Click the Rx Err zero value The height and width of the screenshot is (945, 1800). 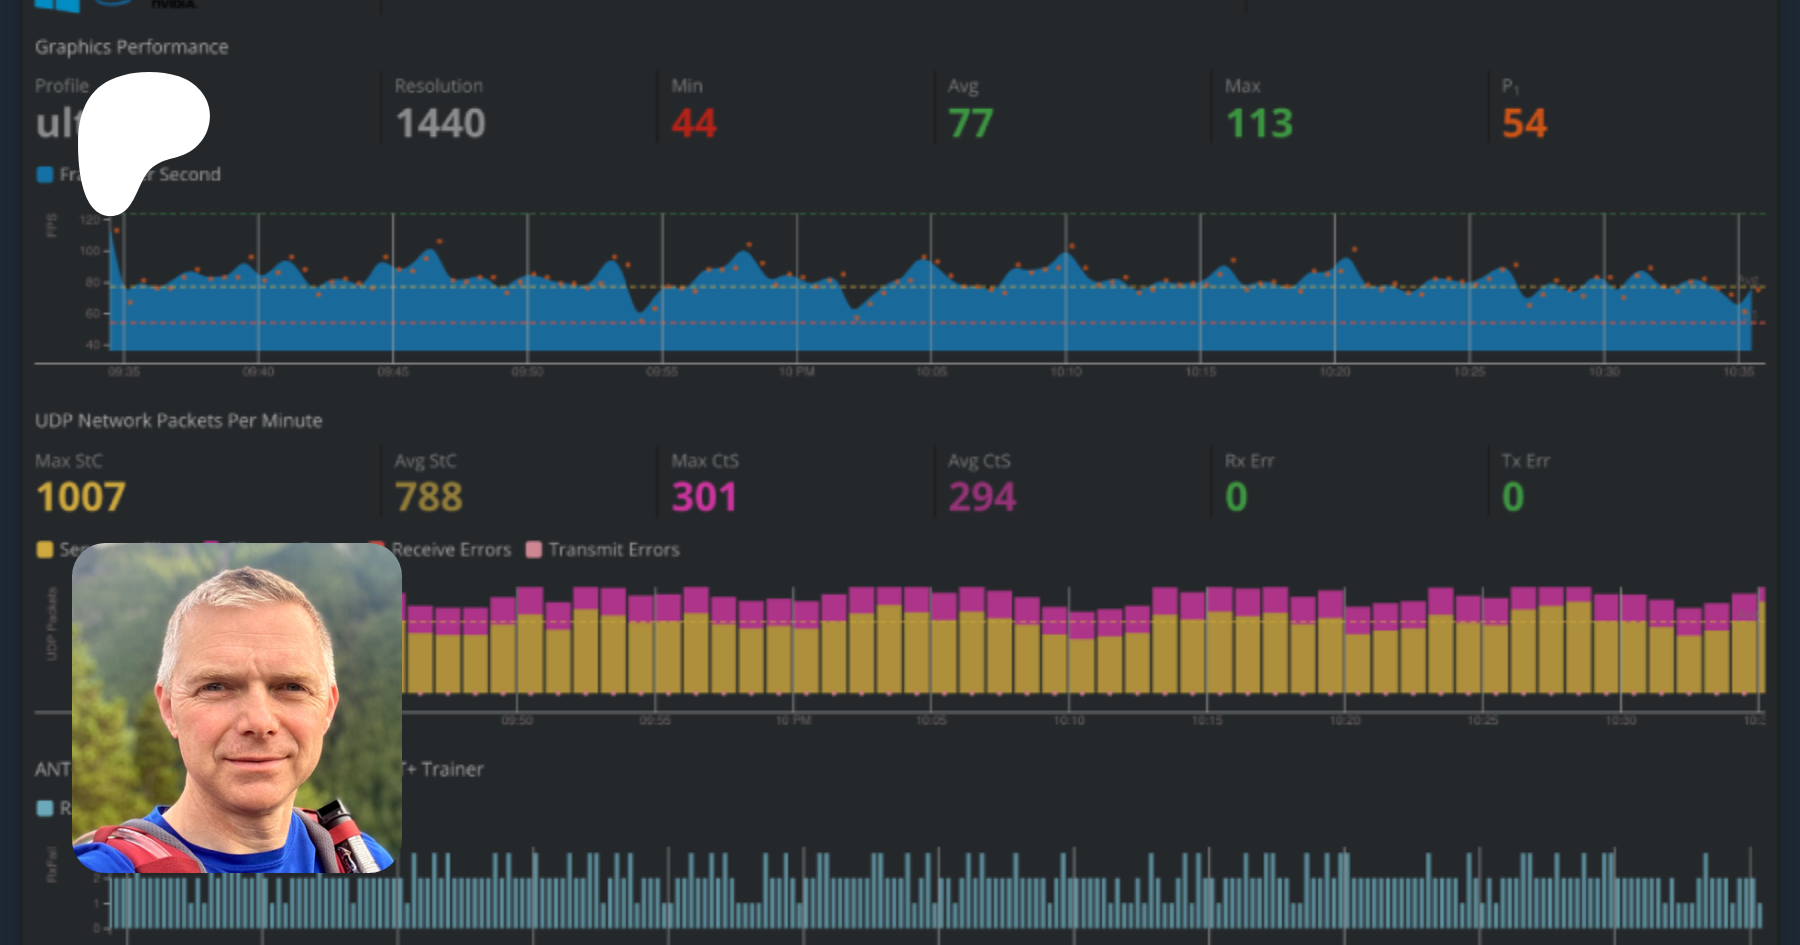[x=1236, y=497]
